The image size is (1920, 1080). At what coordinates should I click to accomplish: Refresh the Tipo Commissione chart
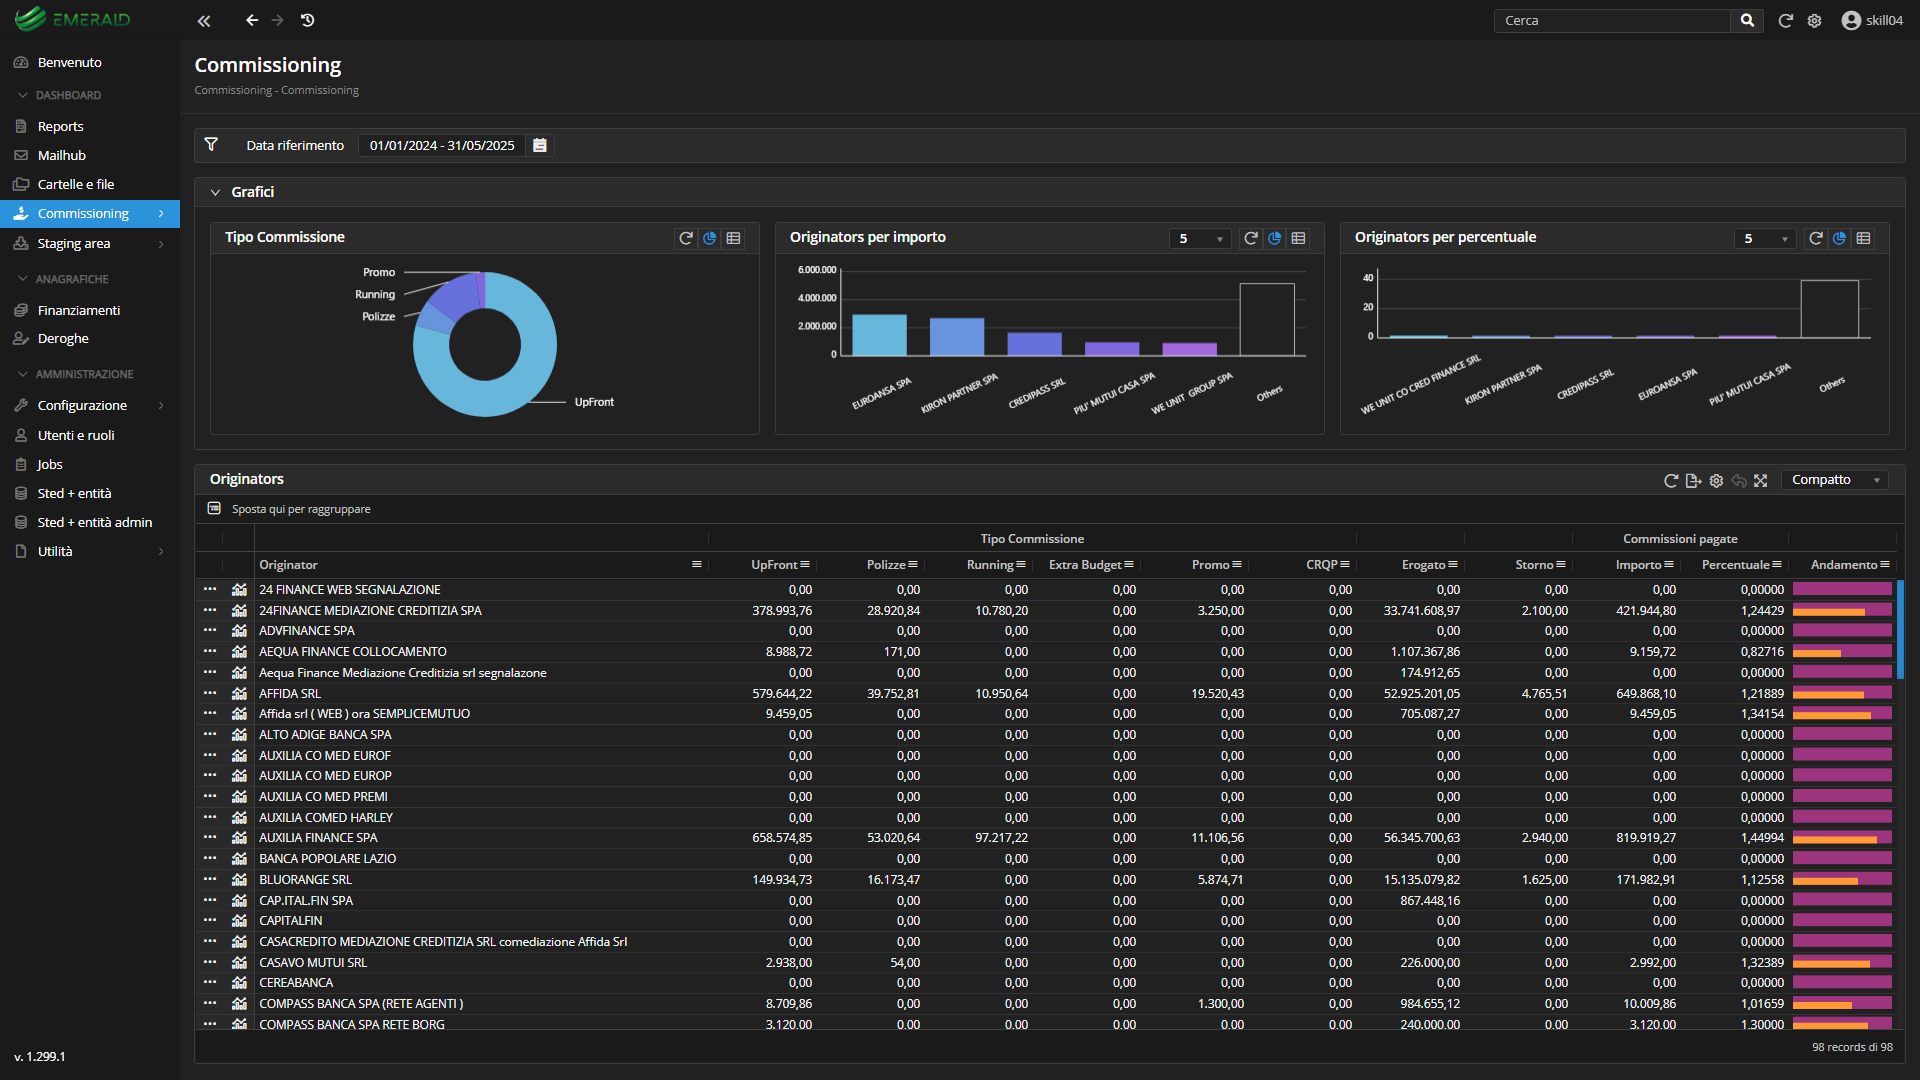(x=686, y=238)
